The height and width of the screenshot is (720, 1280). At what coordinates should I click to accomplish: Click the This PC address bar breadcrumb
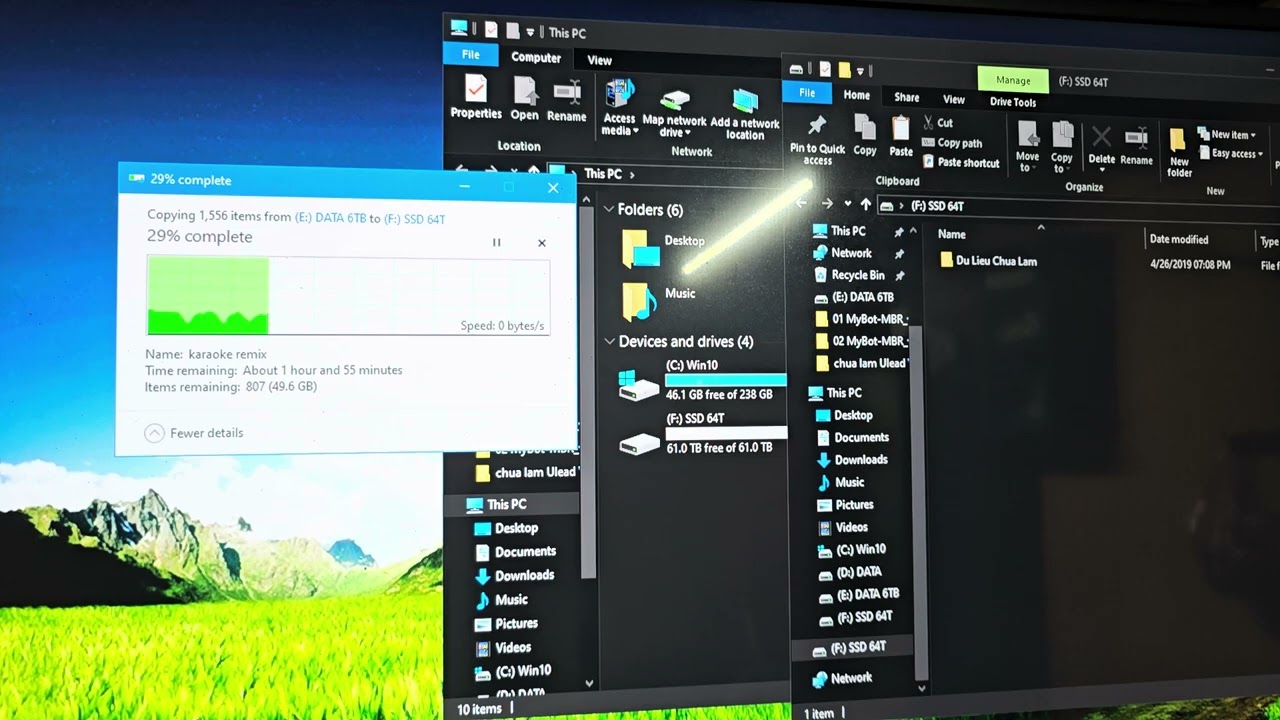602,174
